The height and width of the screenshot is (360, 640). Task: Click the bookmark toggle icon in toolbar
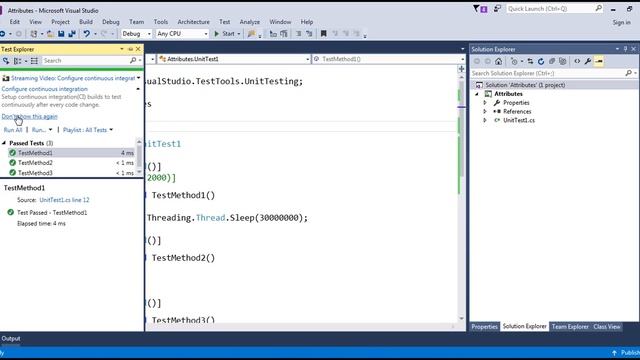coord(323,34)
